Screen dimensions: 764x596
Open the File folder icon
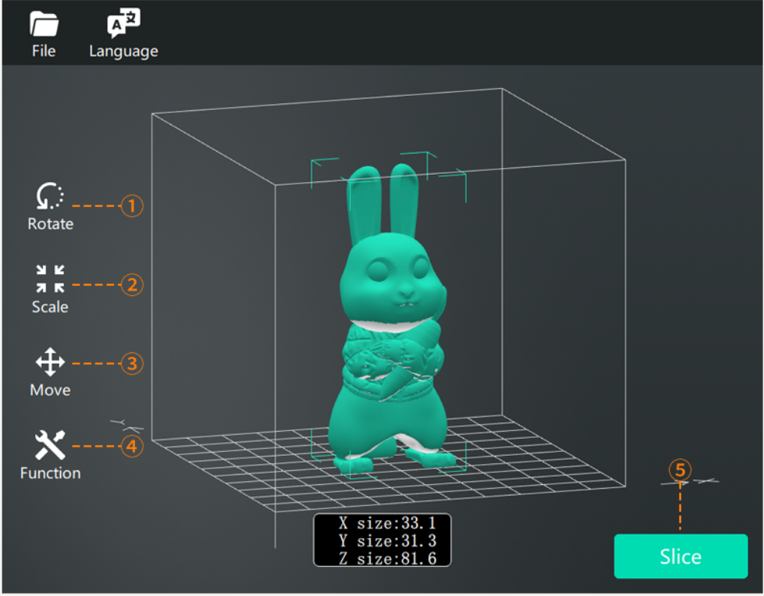coord(43,22)
